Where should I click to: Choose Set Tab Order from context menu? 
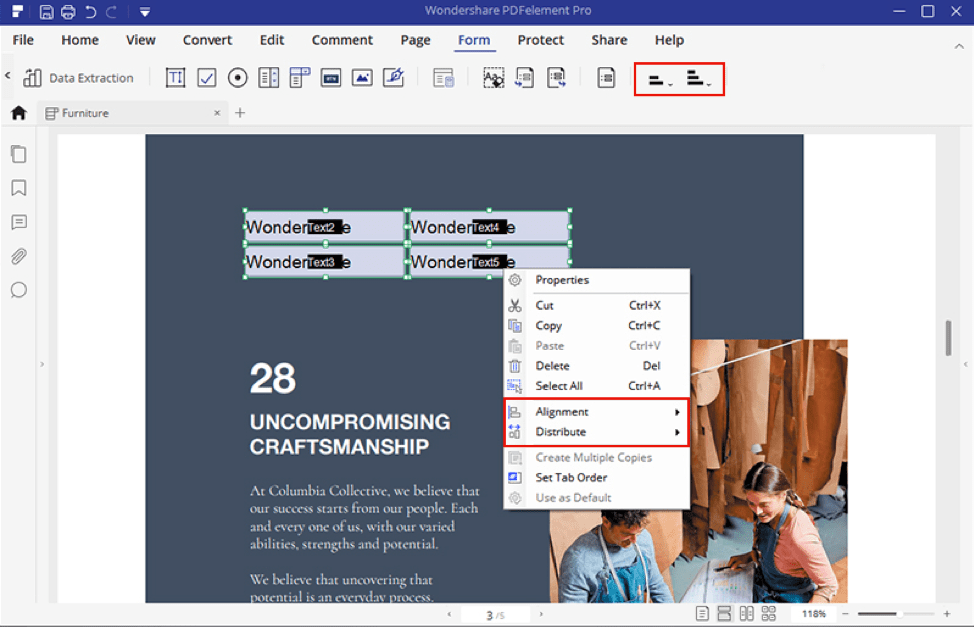(597, 478)
